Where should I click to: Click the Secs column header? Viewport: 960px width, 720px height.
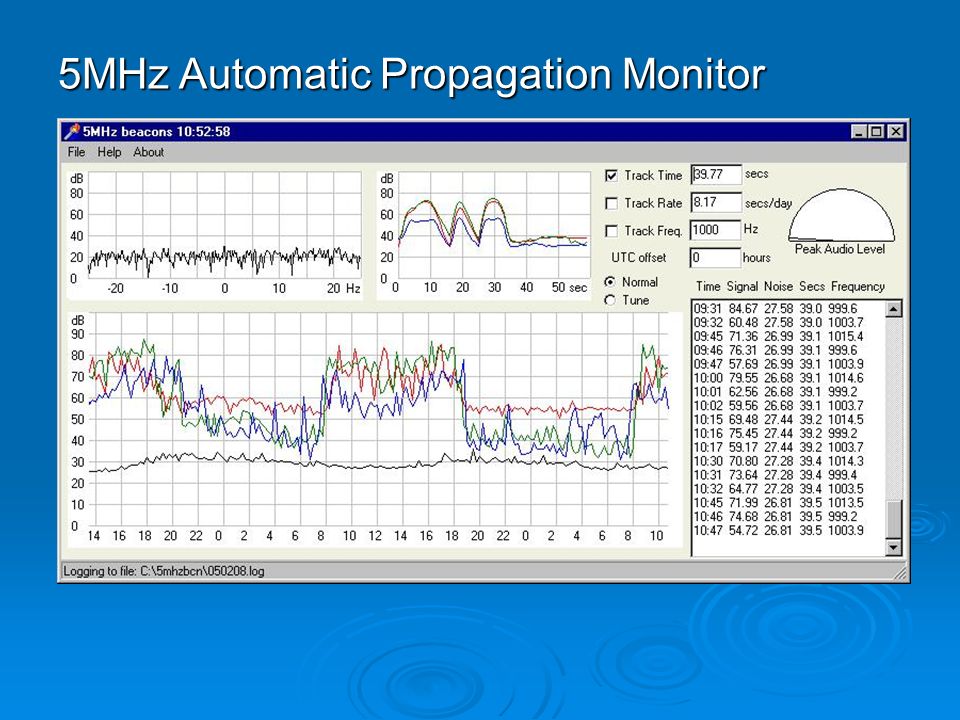812,287
